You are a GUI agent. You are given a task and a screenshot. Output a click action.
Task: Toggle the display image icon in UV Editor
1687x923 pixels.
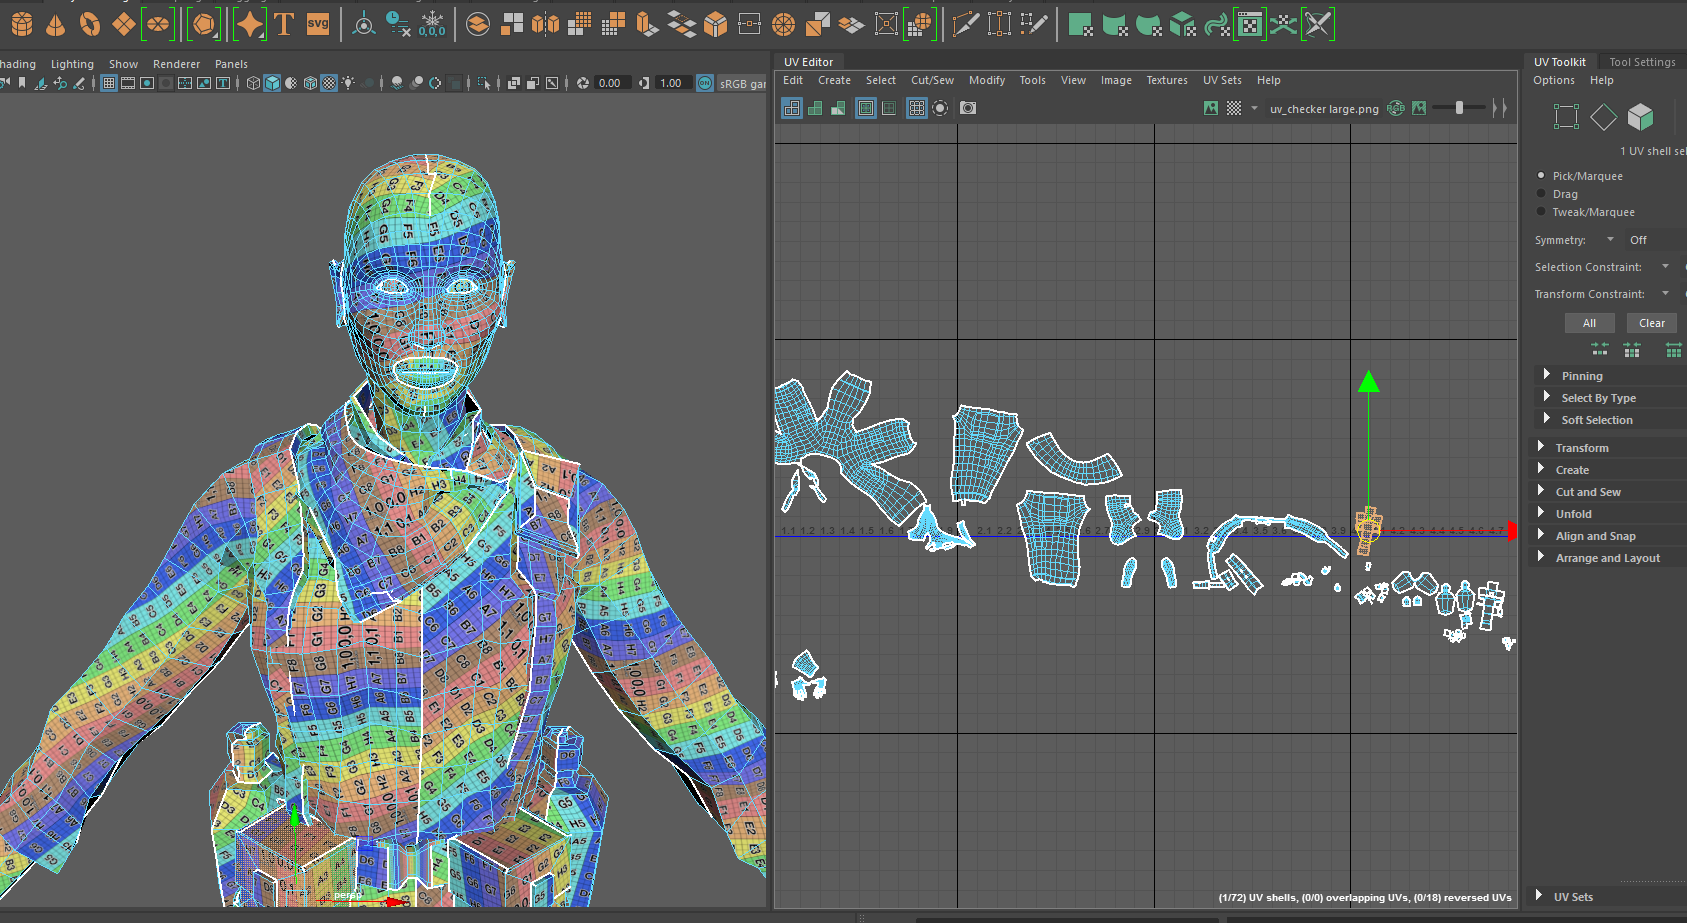(1211, 108)
